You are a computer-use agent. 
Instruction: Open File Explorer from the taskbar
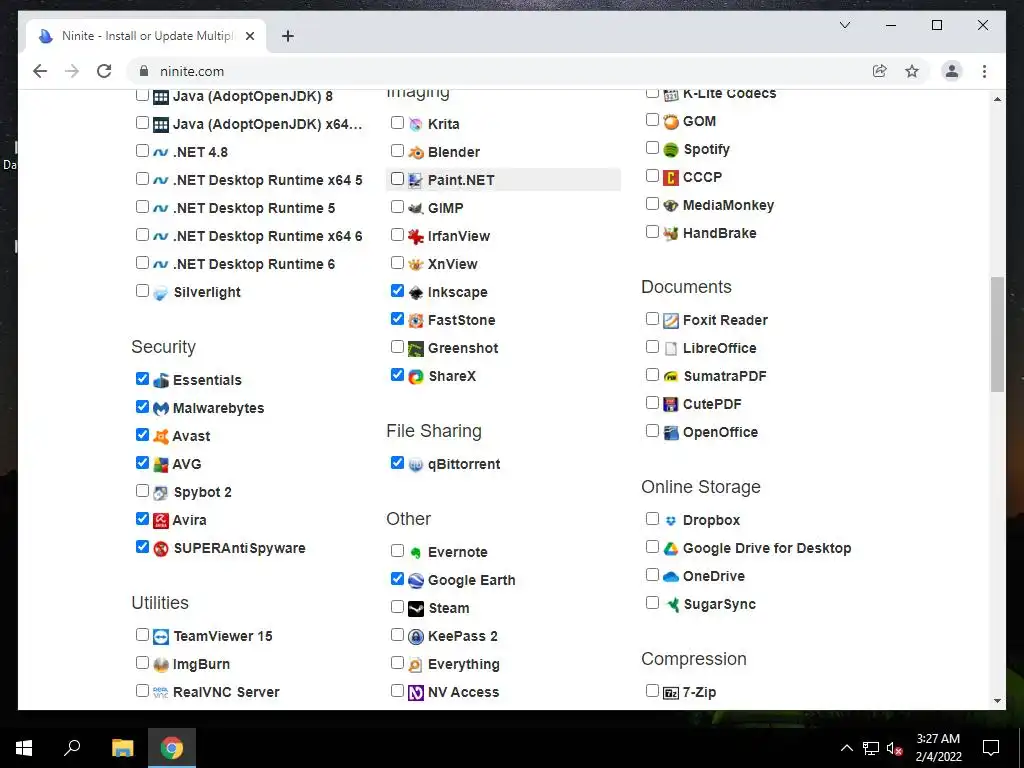tap(122, 748)
